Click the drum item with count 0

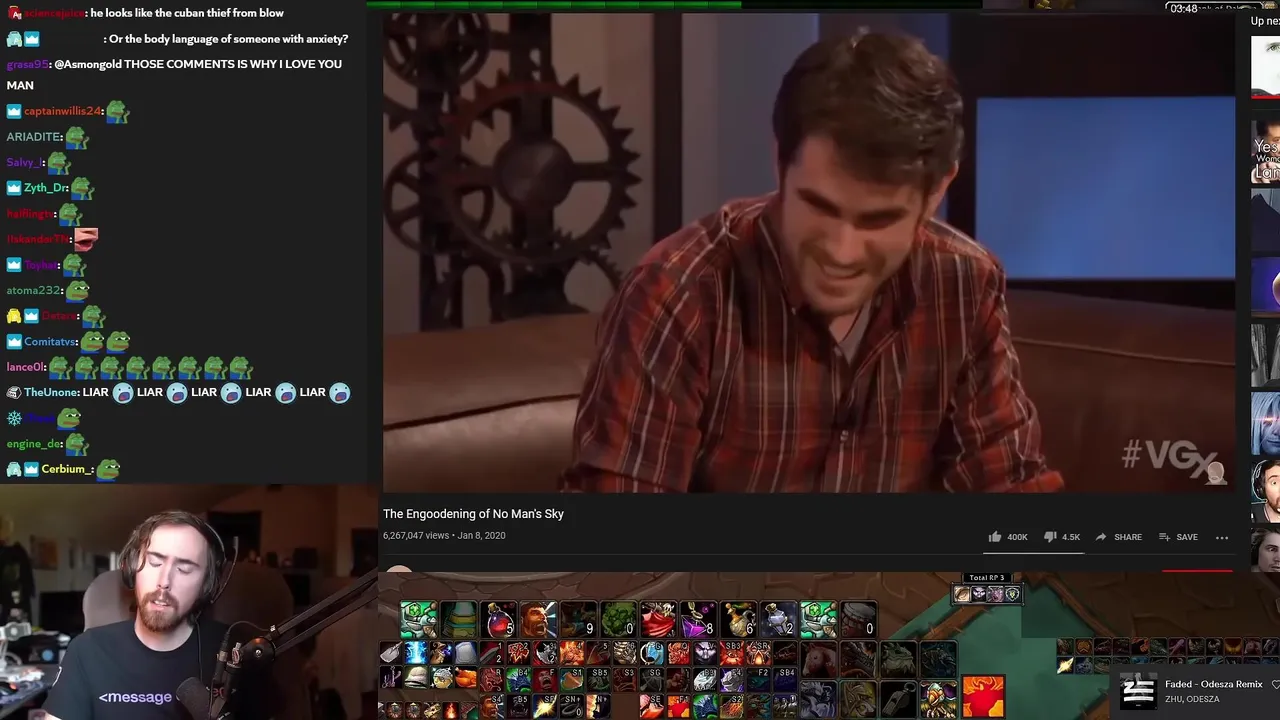[x=859, y=620]
